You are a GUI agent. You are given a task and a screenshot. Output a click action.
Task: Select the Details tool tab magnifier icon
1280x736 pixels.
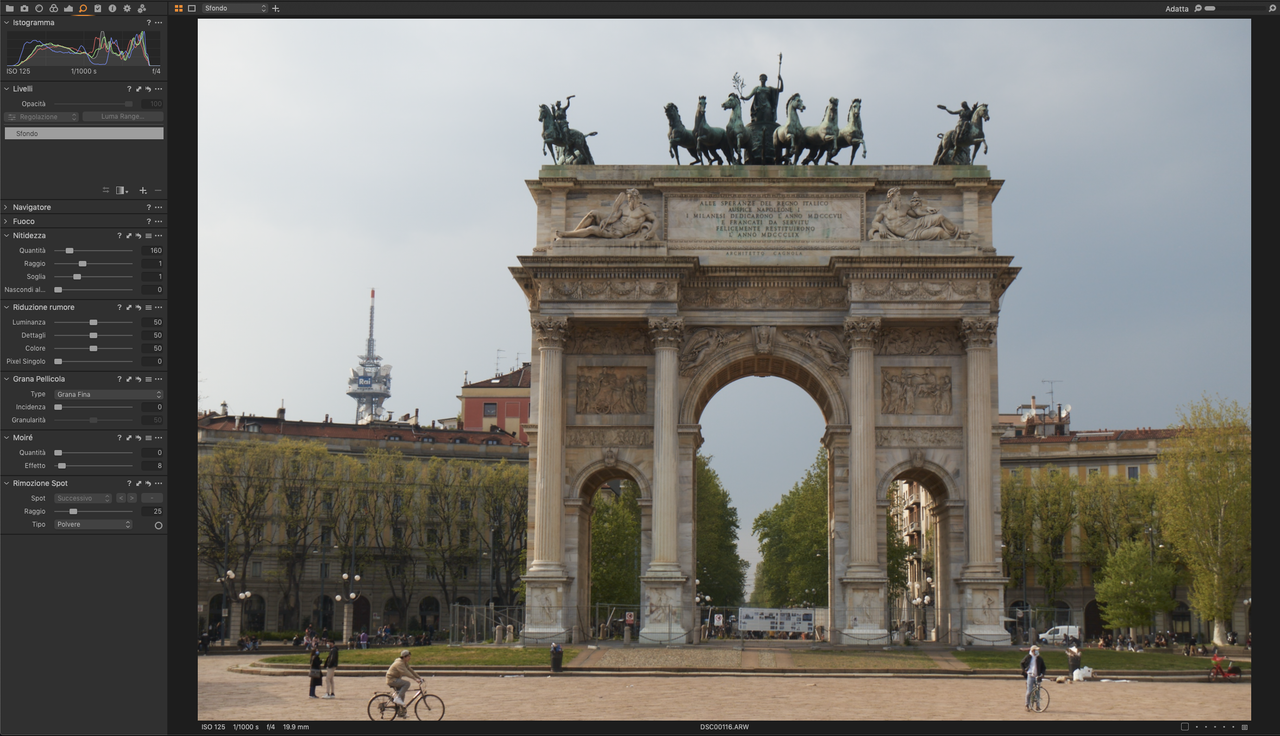pyautogui.click(x=83, y=8)
